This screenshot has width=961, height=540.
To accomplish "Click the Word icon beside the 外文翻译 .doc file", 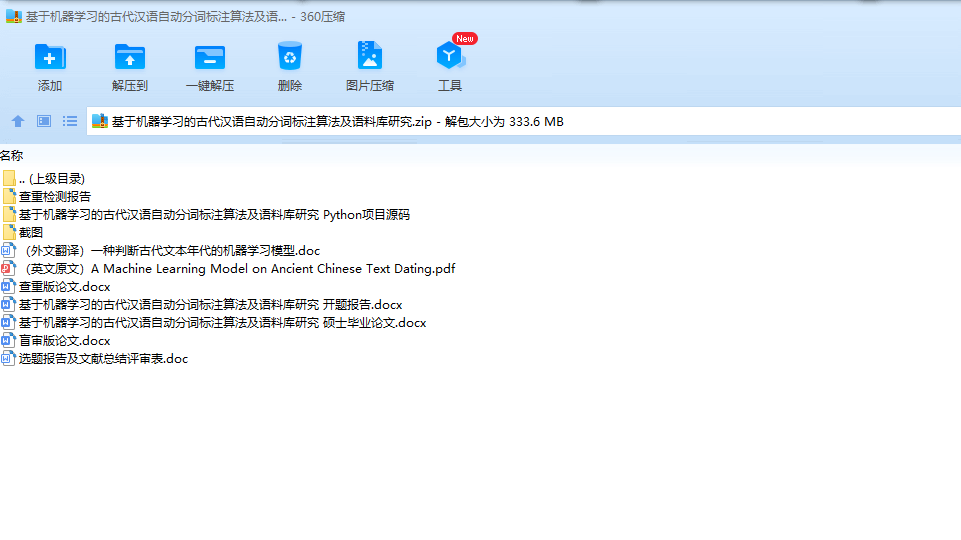I will pos(8,250).
